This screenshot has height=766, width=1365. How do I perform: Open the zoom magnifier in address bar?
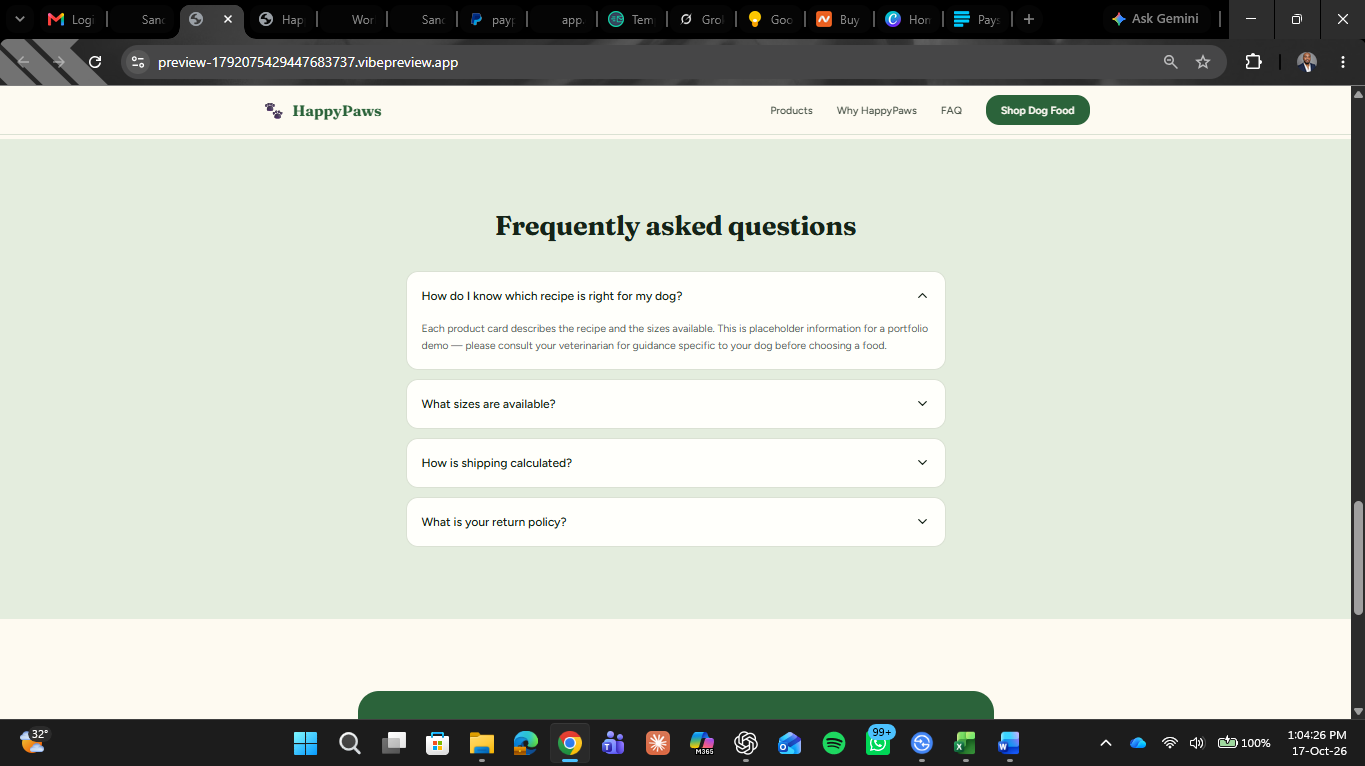coord(1171,62)
